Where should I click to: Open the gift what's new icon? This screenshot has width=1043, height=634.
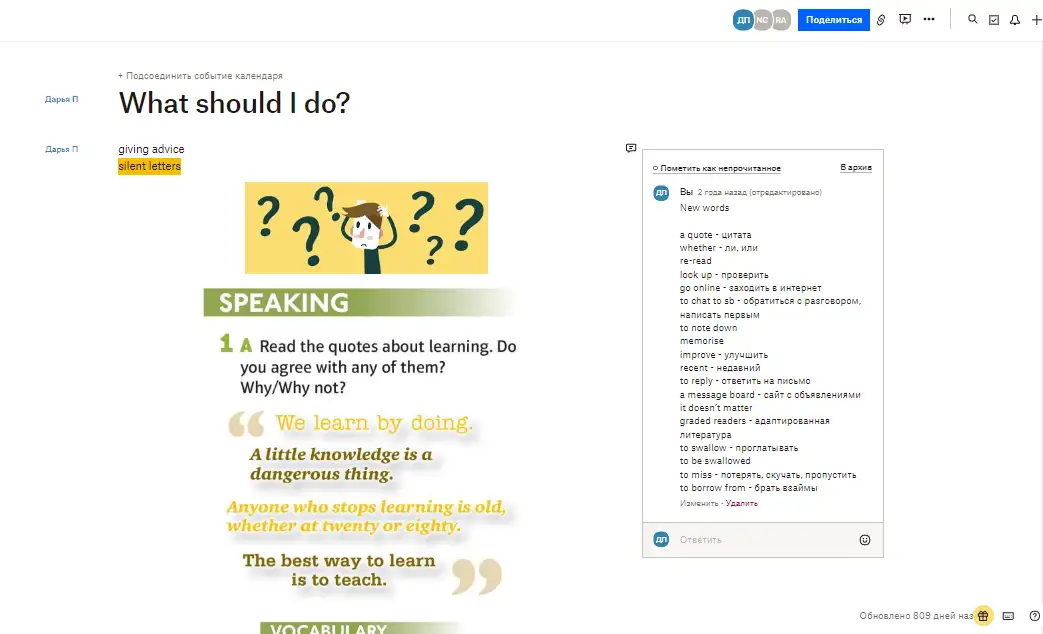(983, 615)
